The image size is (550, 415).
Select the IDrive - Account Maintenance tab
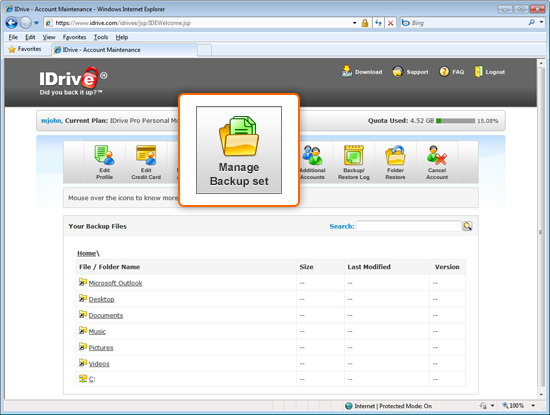[x=124, y=50]
